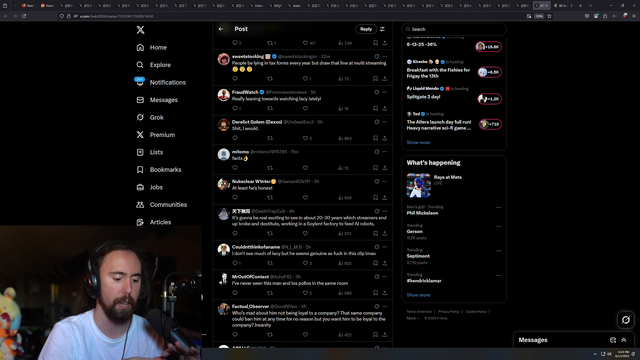This screenshot has width=640, height=360.
Task: Open Messages from the sidebar
Action: [x=157, y=100]
